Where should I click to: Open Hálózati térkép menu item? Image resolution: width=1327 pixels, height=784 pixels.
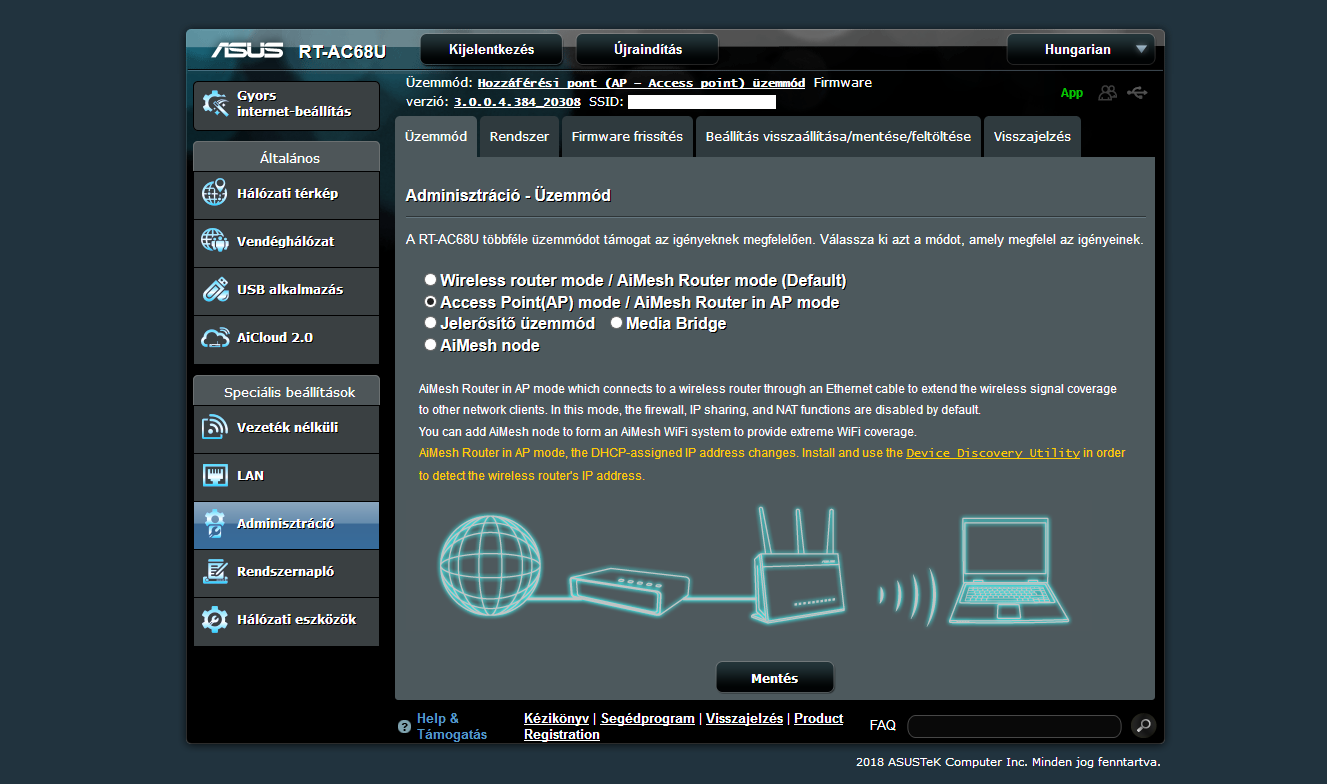tap(286, 194)
